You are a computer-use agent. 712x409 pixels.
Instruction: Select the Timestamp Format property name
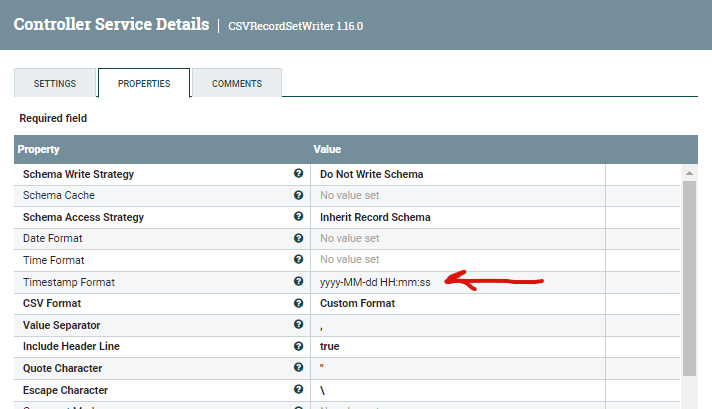69,282
